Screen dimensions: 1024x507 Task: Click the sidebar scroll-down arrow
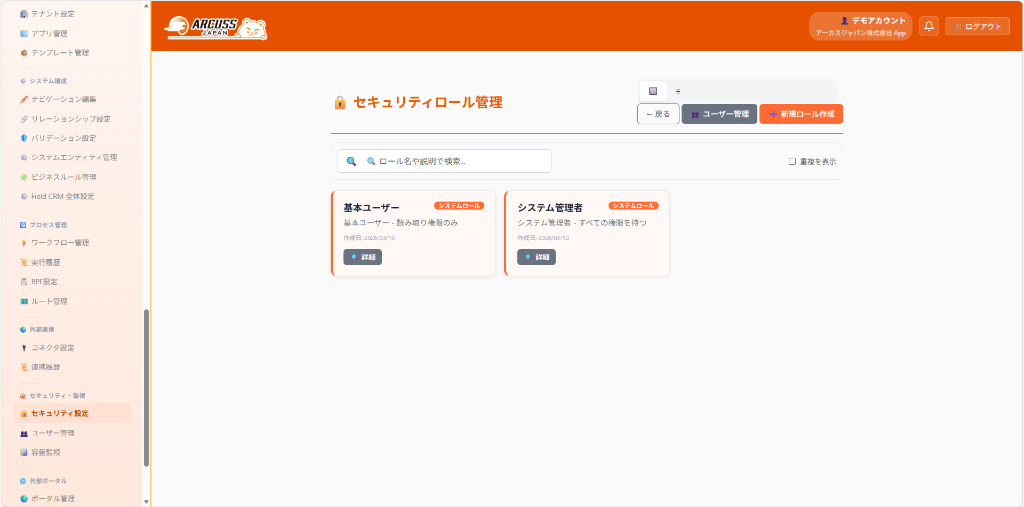tap(146, 502)
